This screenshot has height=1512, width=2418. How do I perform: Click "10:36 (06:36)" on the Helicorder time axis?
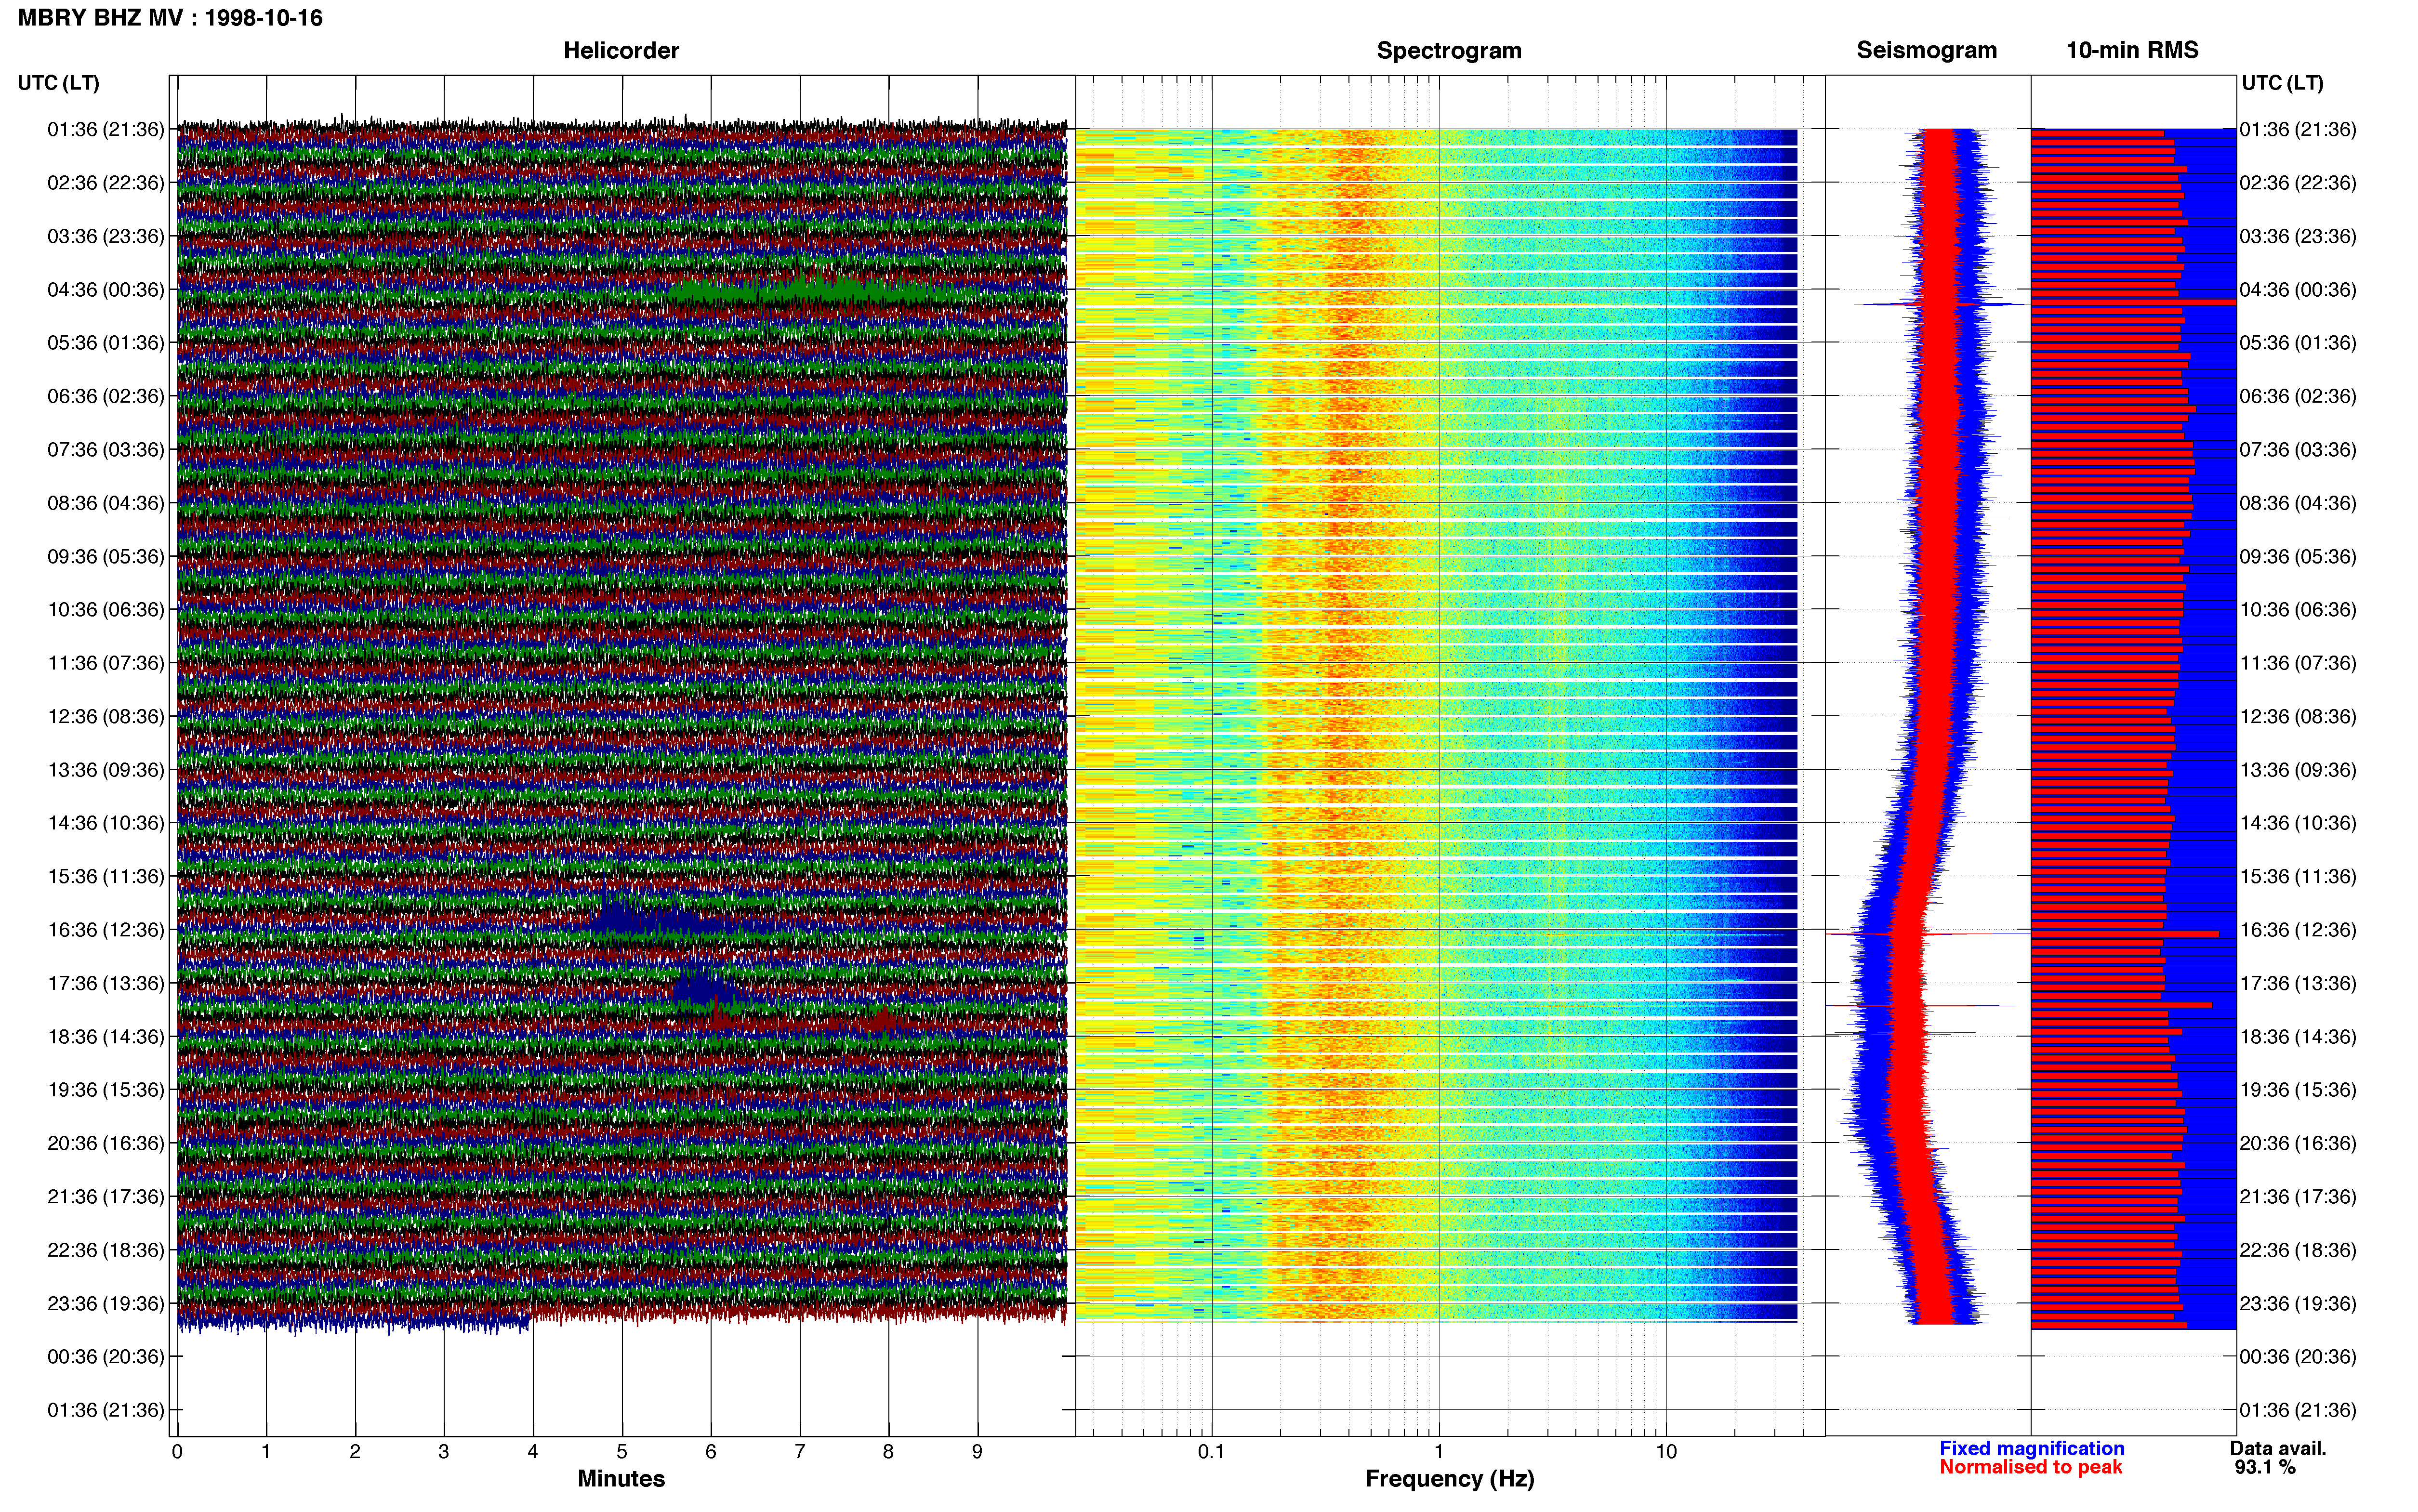[x=105, y=610]
